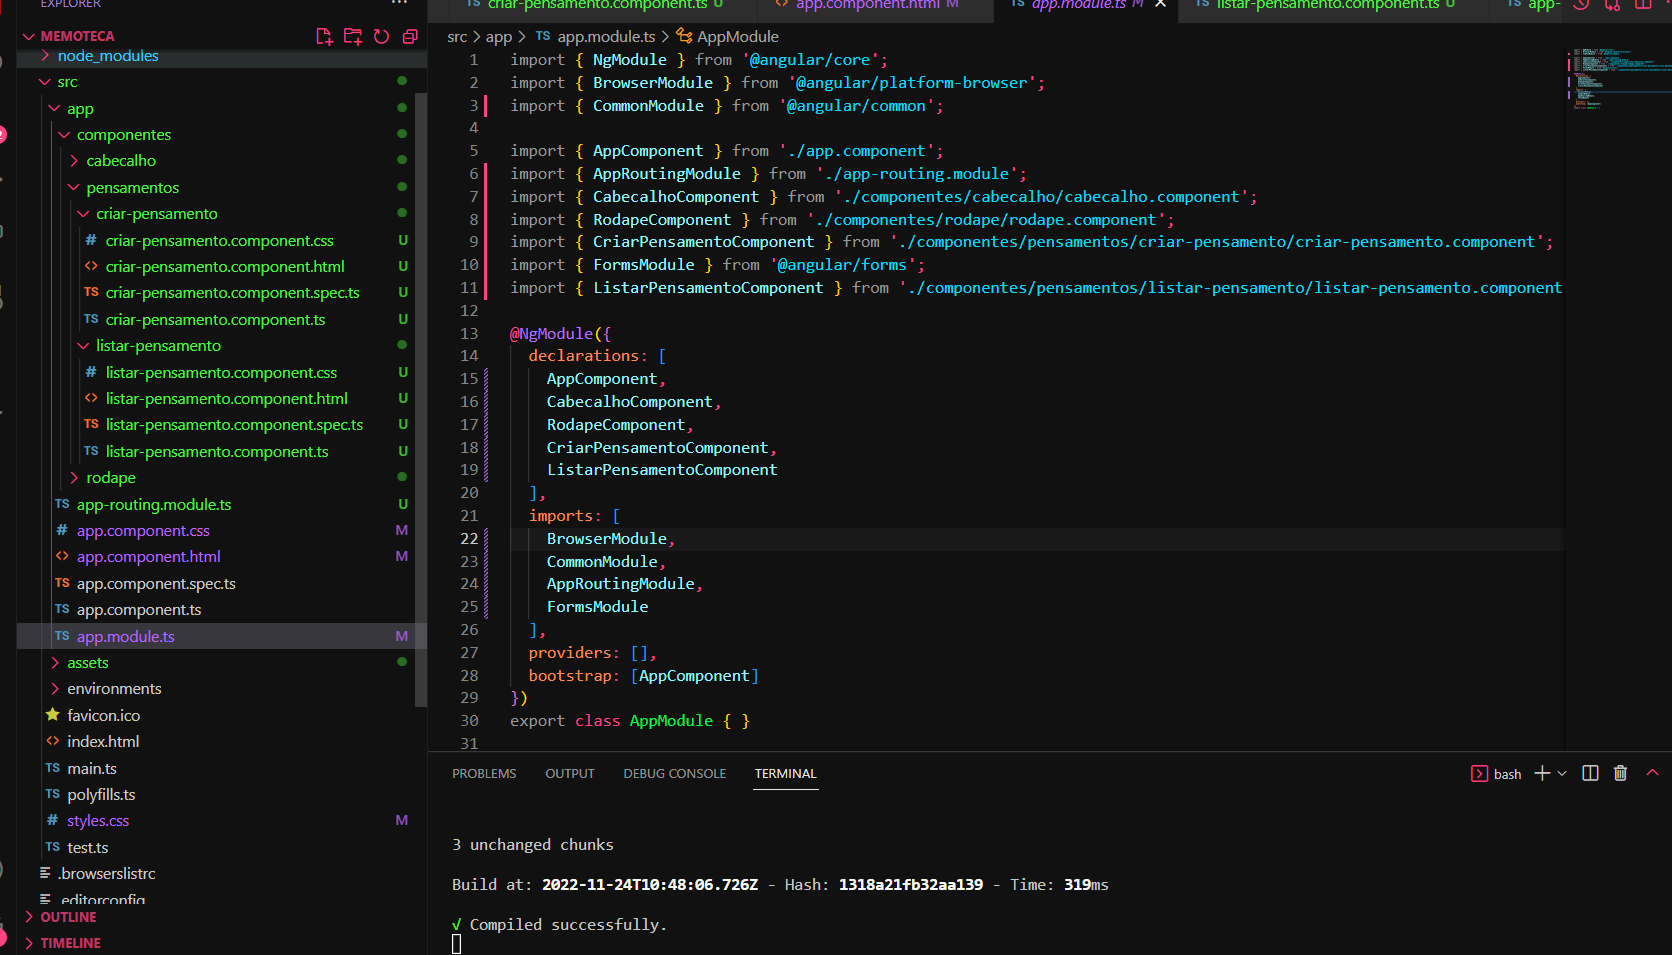Open criar-pensamento.component.spec.ts file
Image resolution: width=1672 pixels, height=955 pixels.
point(232,292)
